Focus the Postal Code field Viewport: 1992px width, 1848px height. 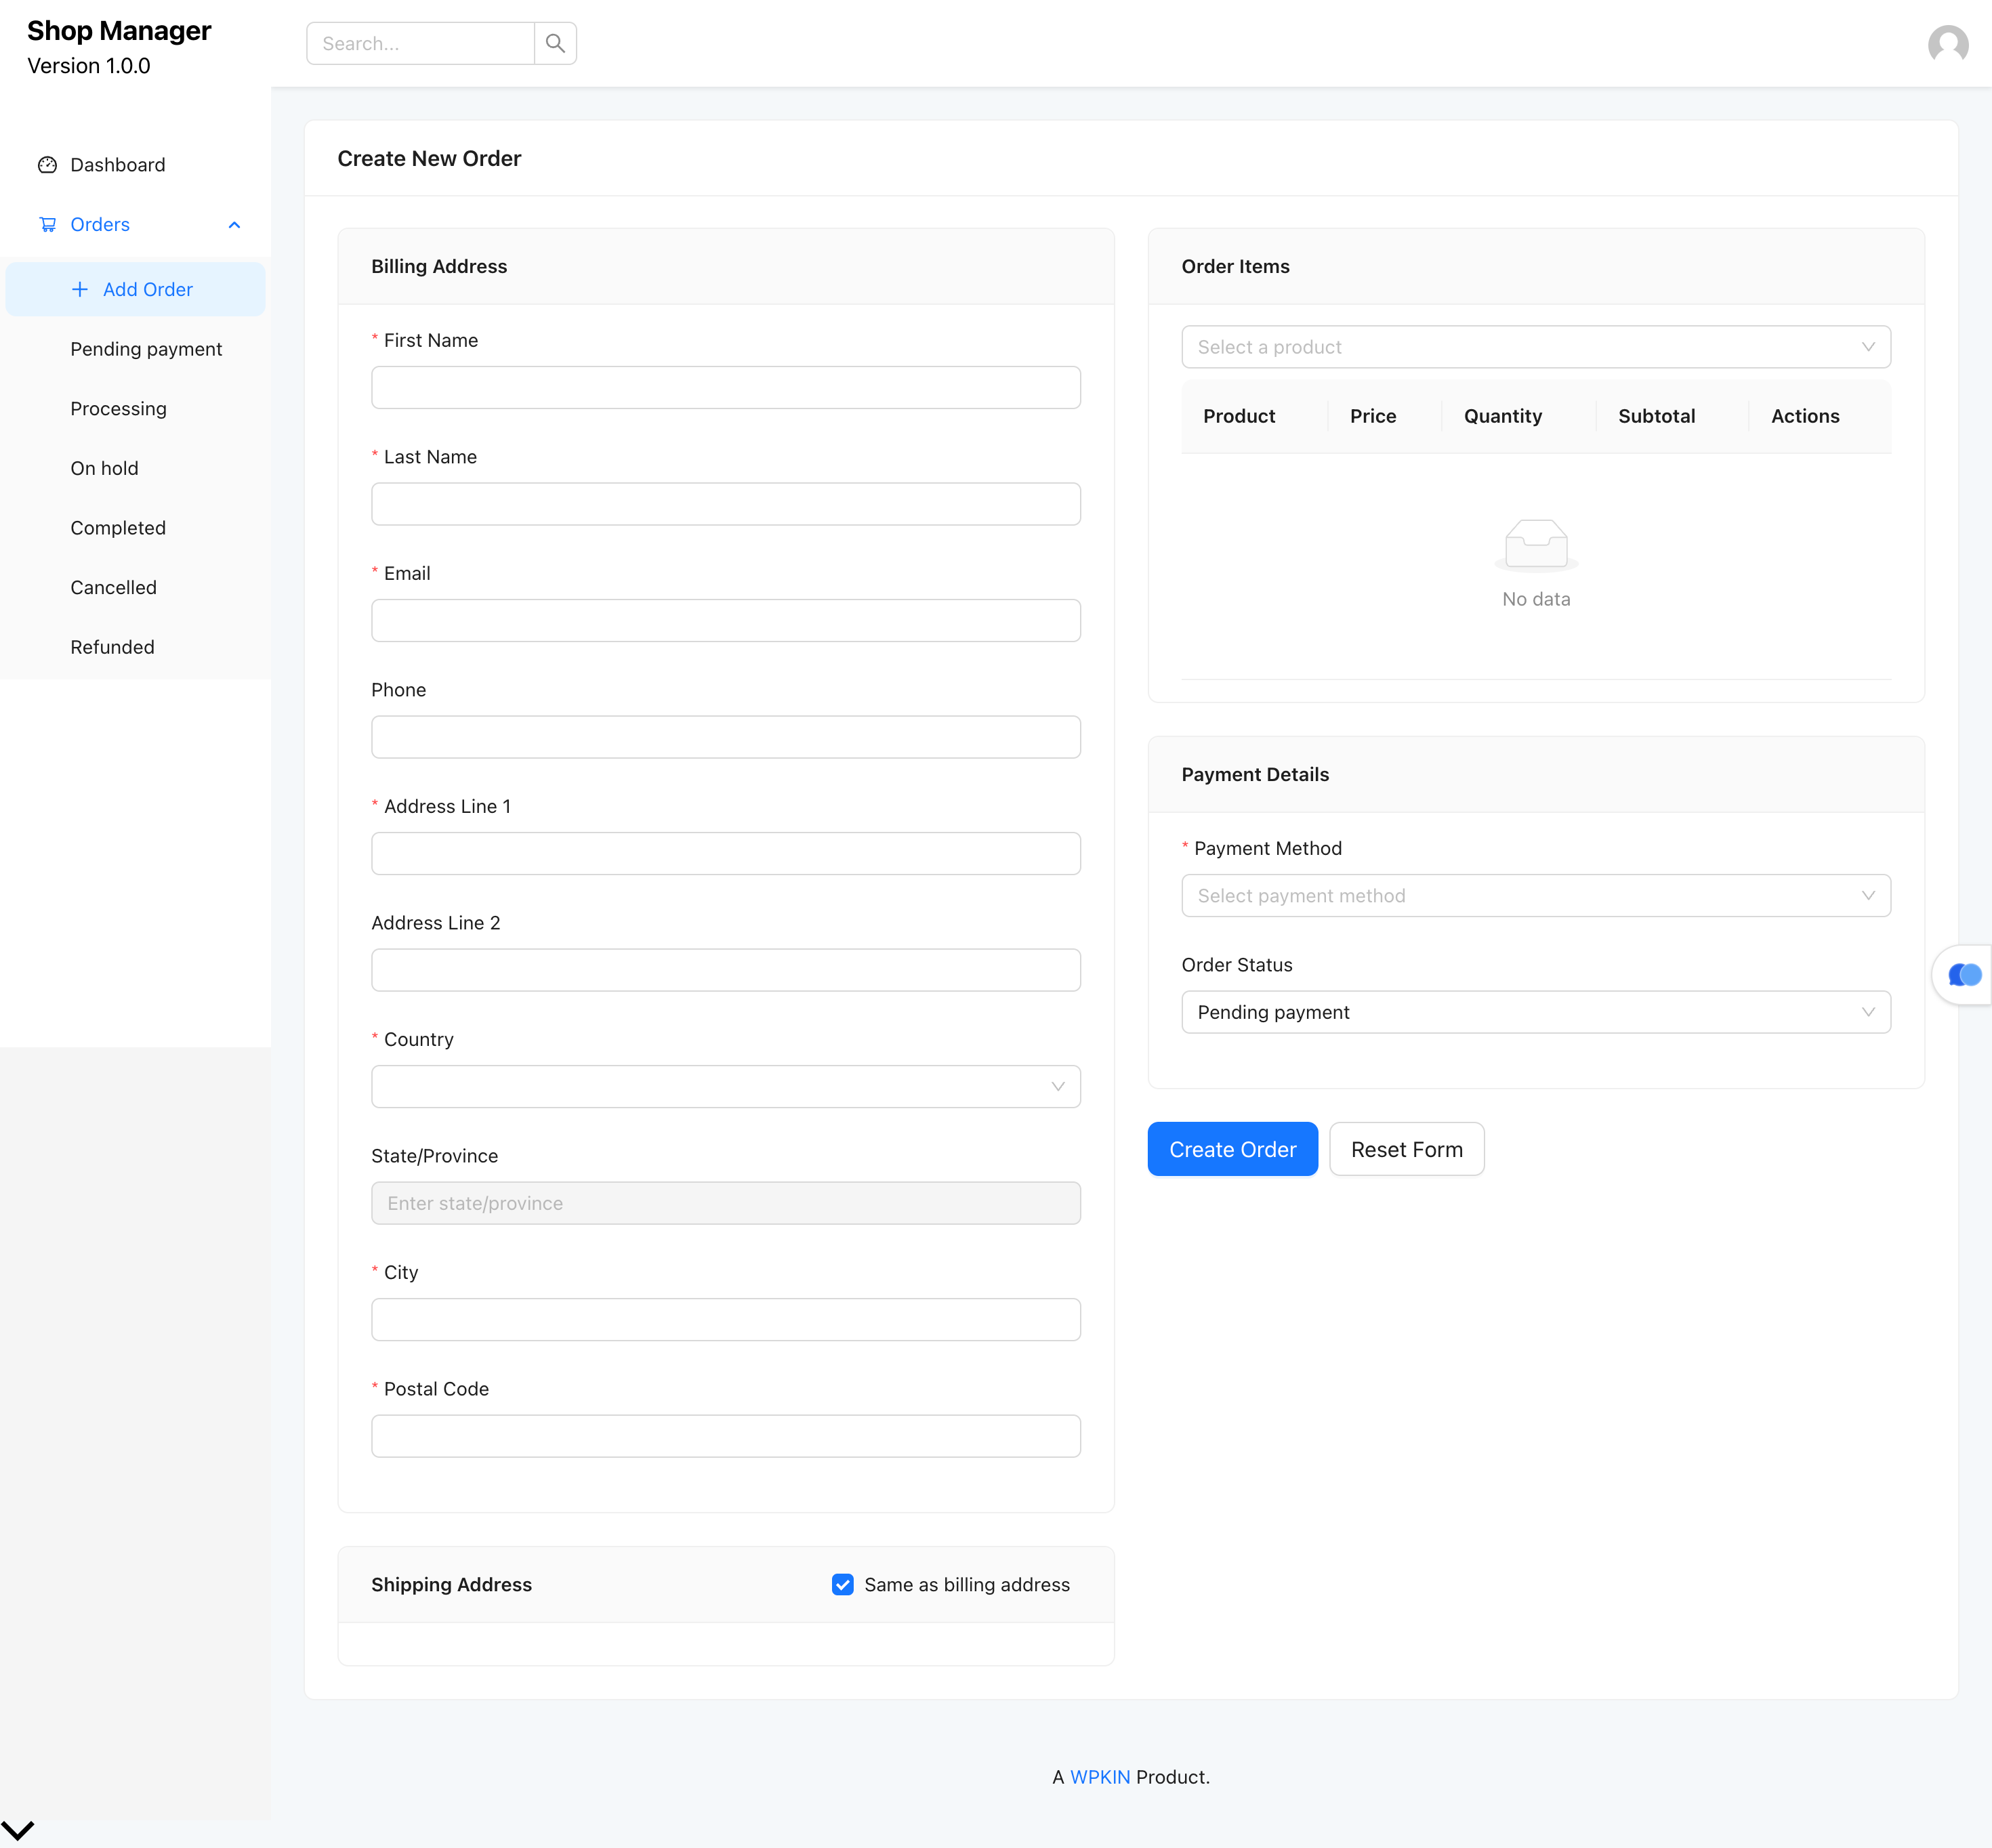coord(726,1436)
